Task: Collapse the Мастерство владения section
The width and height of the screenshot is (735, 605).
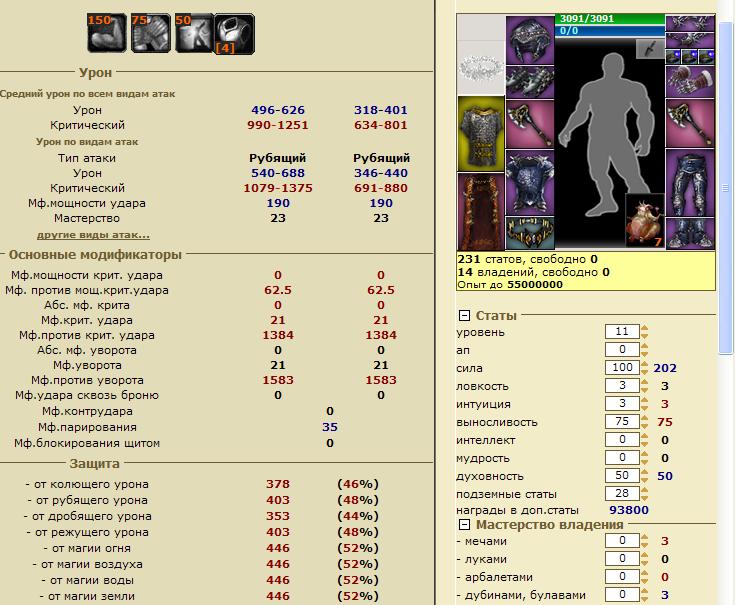Action: tap(464, 524)
